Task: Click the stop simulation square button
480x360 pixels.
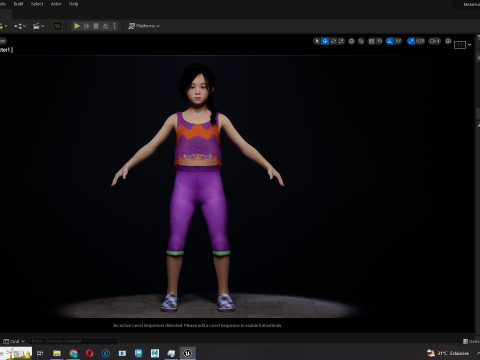Action: (96, 26)
